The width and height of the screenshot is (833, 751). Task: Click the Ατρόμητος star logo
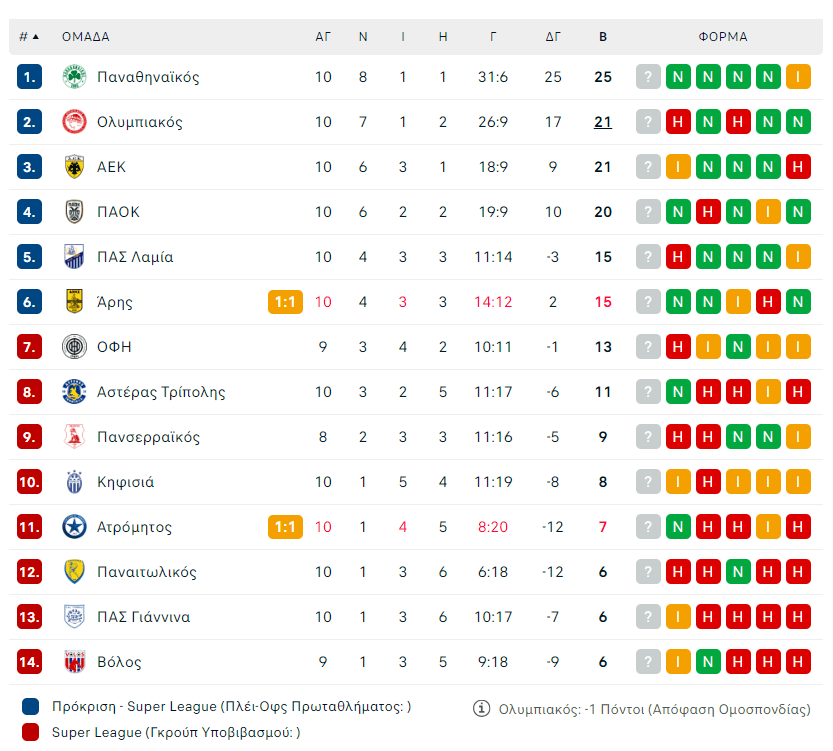pyautogui.click(x=75, y=527)
